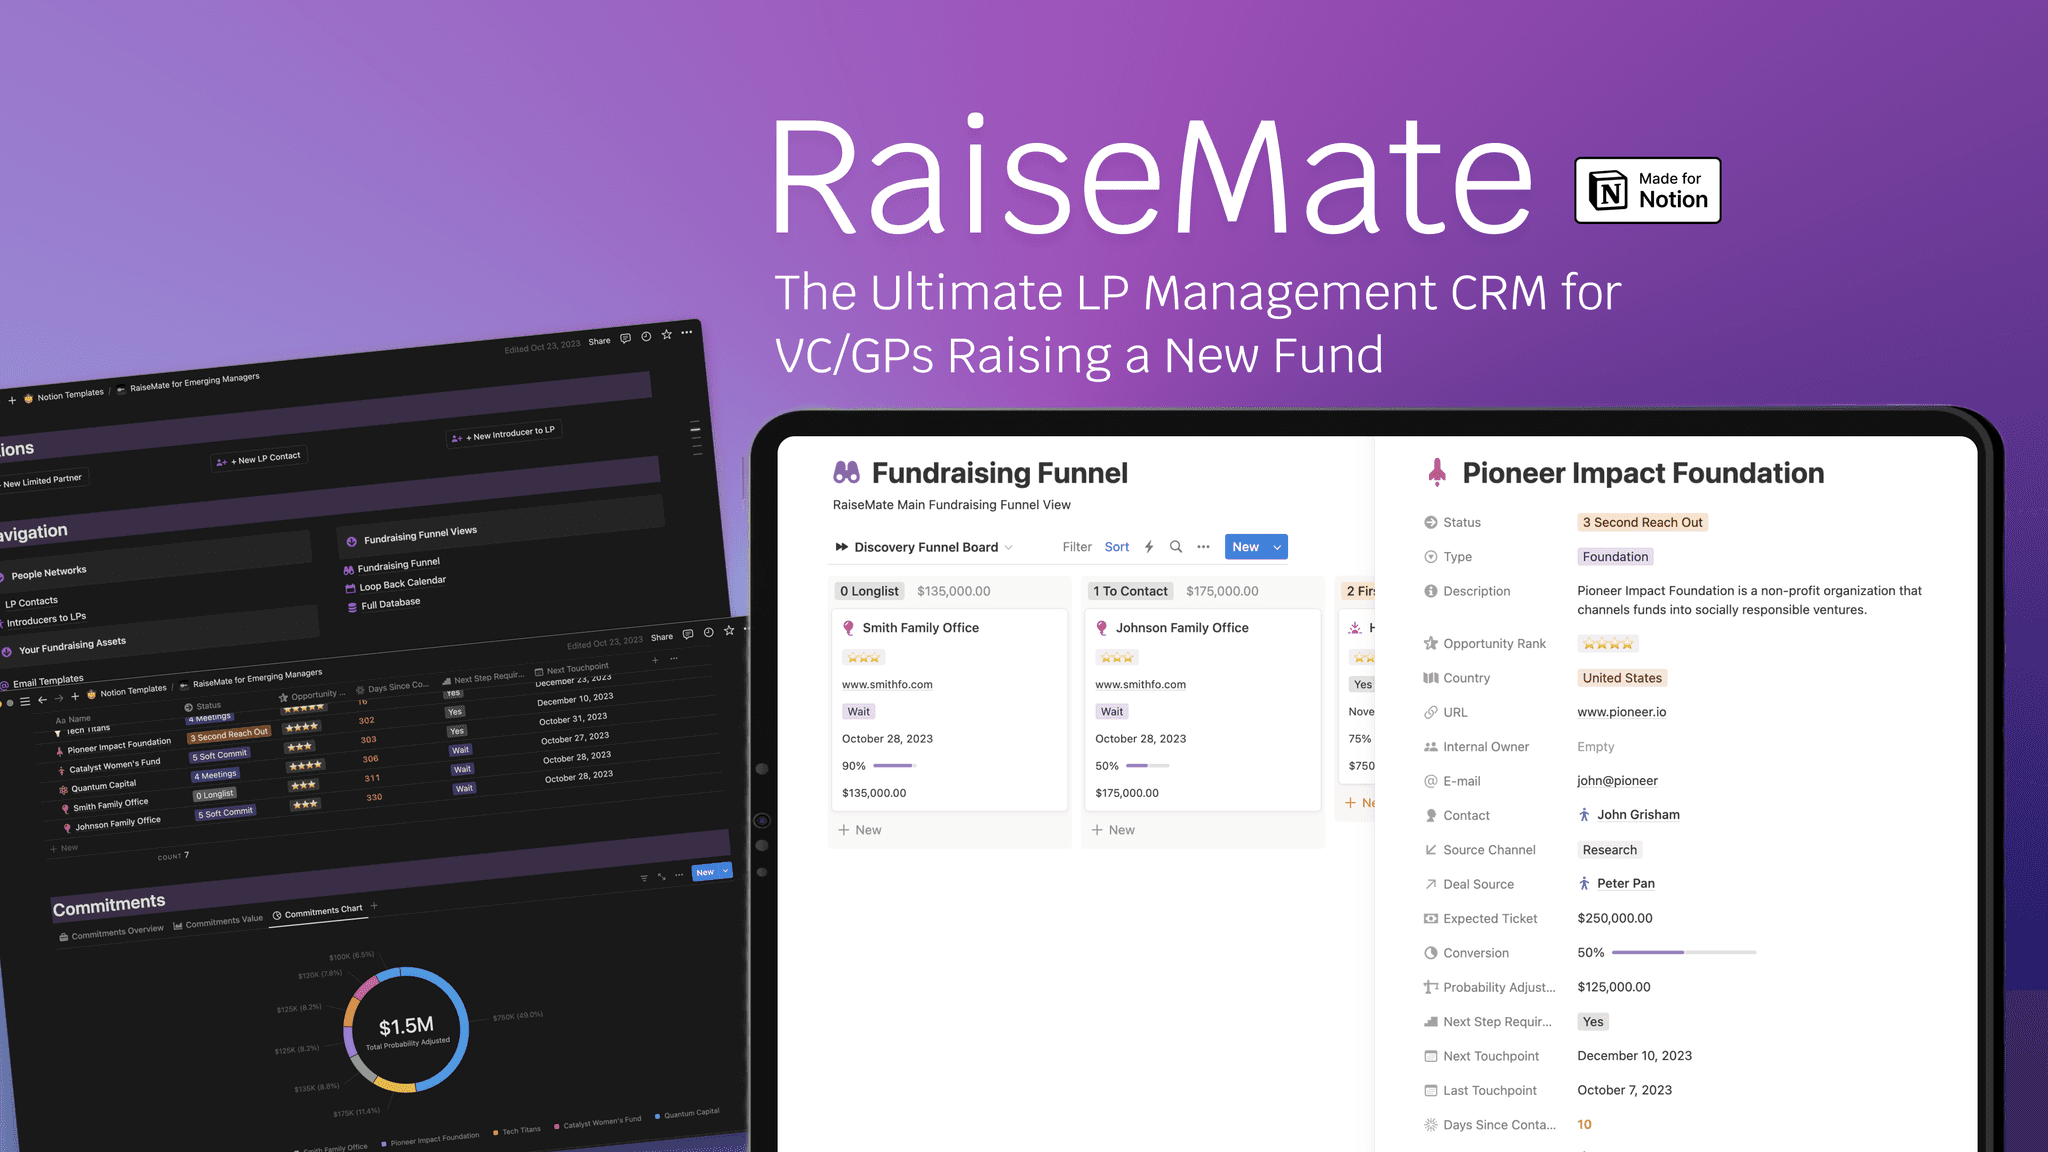Open the www.pioneer.io link
This screenshot has width=2048, height=1152.
click(x=1621, y=712)
